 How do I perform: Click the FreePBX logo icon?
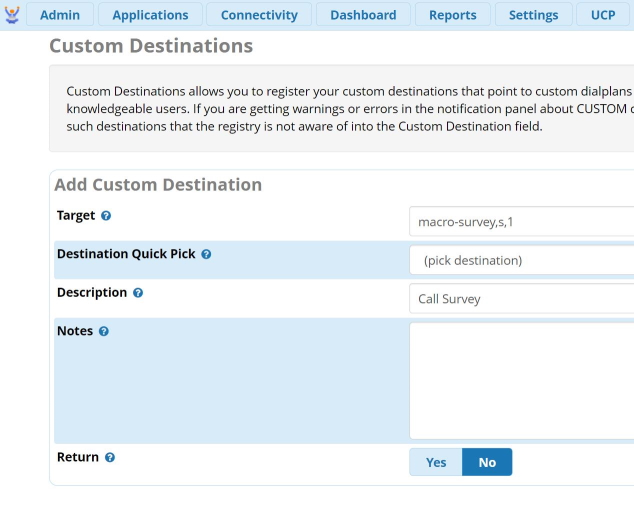[12, 15]
